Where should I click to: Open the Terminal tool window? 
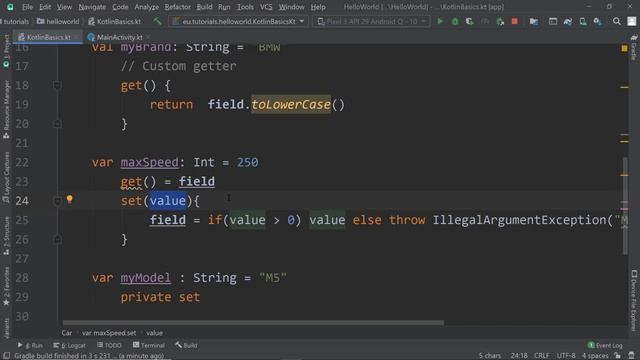pyautogui.click(x=149, y=345)
